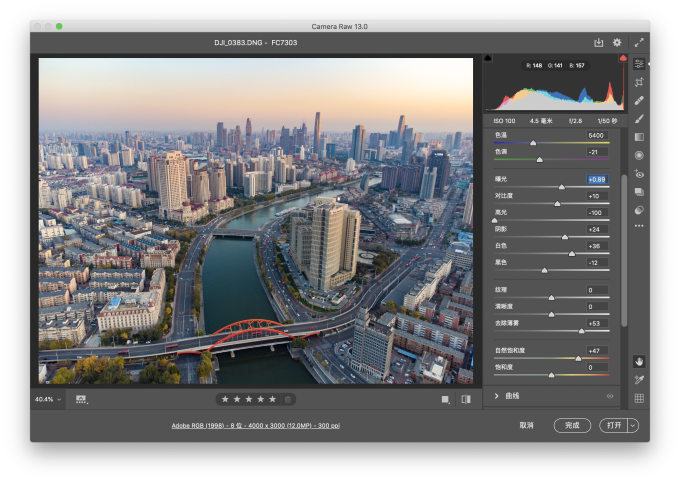Click the 取消 cancel button
680x482 pixels.
tap(526, 426)
